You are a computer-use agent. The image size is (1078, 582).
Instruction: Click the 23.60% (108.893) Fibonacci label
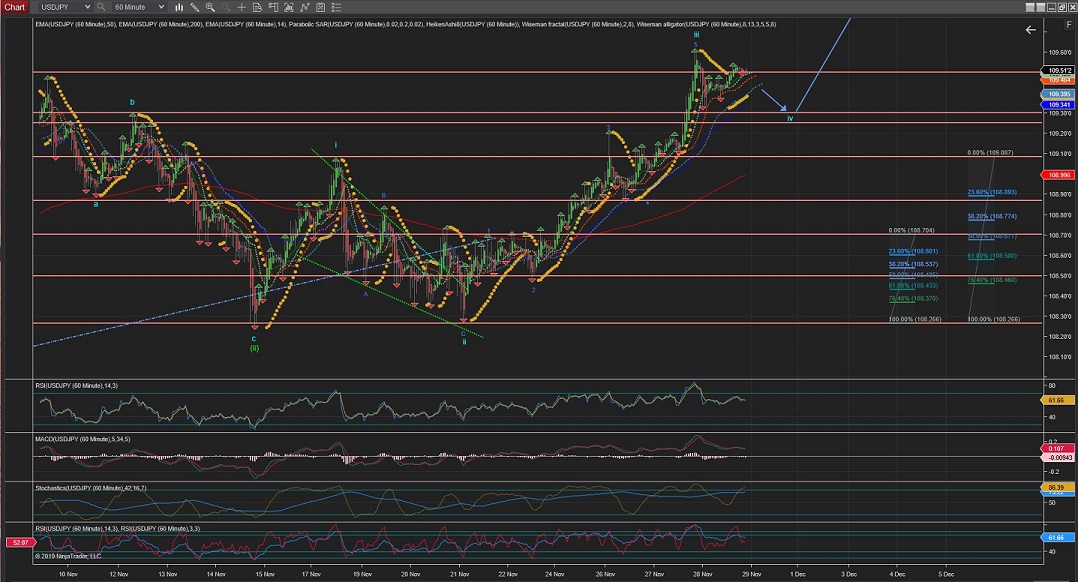[991, 192]
